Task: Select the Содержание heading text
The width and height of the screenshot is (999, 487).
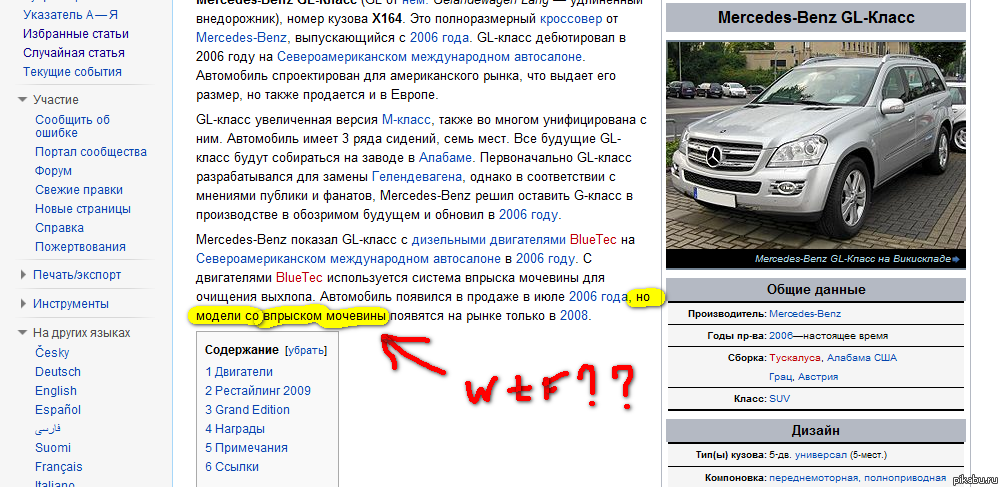Action: 241,350
